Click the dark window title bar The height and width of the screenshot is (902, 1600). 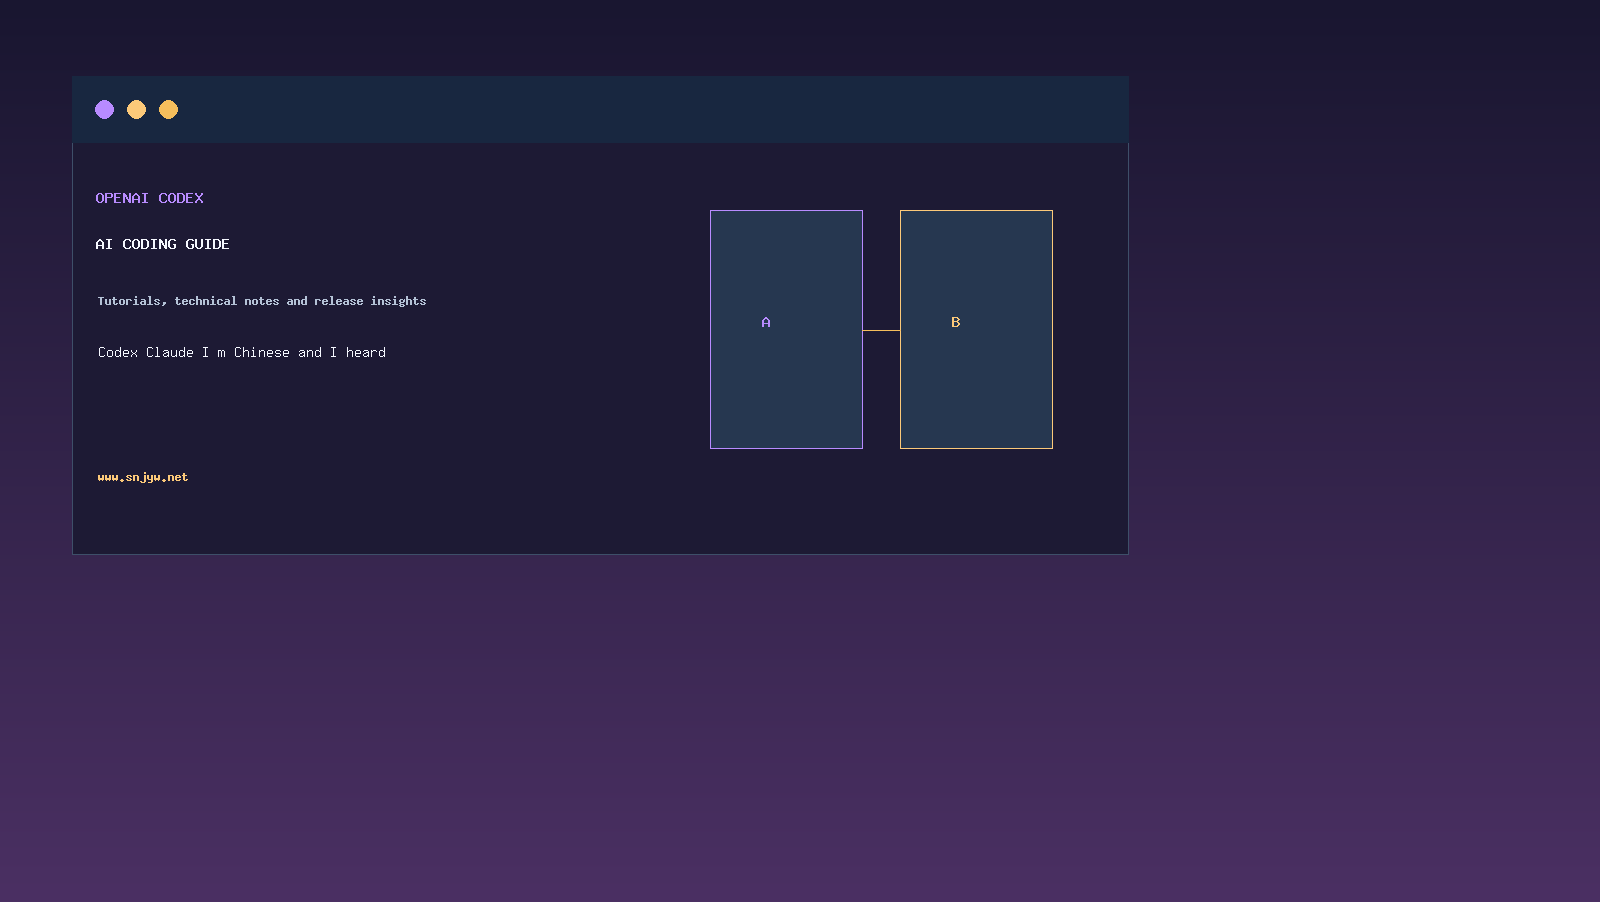point(600,109)
